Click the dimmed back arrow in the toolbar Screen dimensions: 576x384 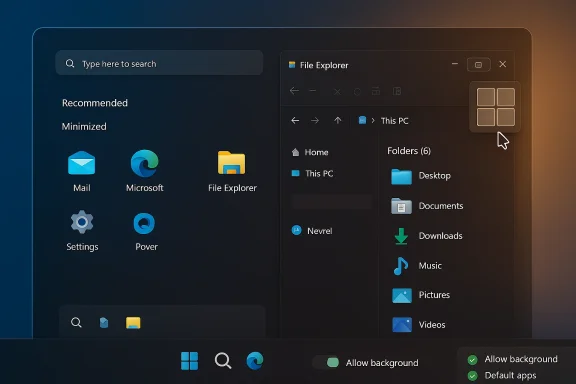coord(294,91)
